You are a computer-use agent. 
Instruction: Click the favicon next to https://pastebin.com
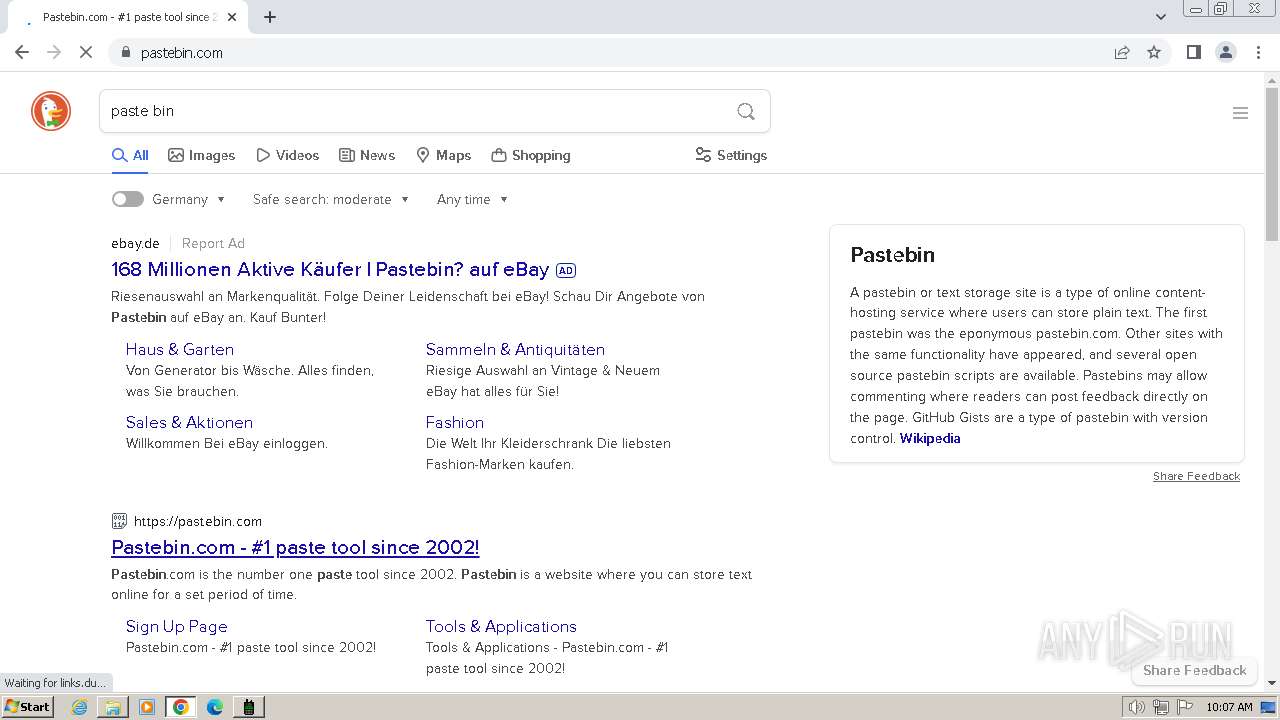[119, 521]
